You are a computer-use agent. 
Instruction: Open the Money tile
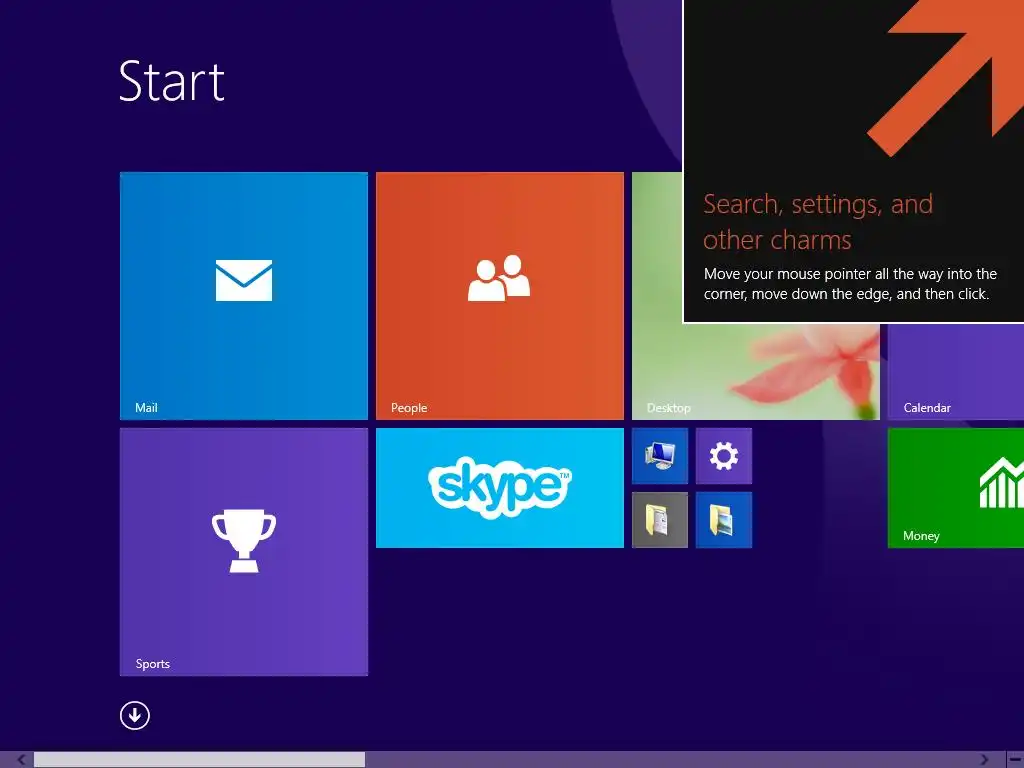pos(955,488)
